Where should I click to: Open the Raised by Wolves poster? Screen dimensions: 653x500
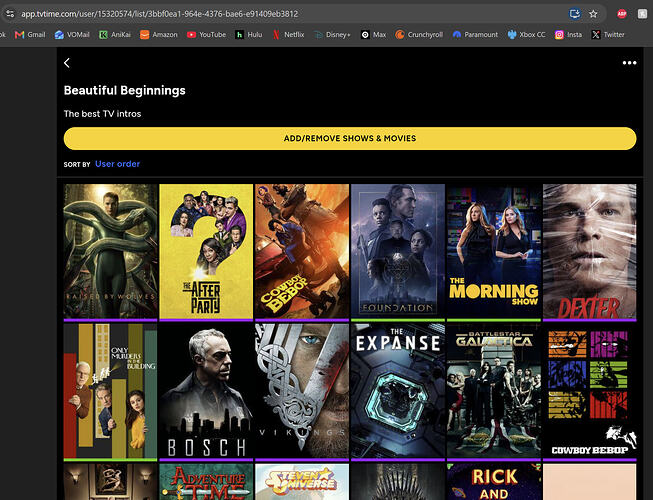tap(110, 251)
